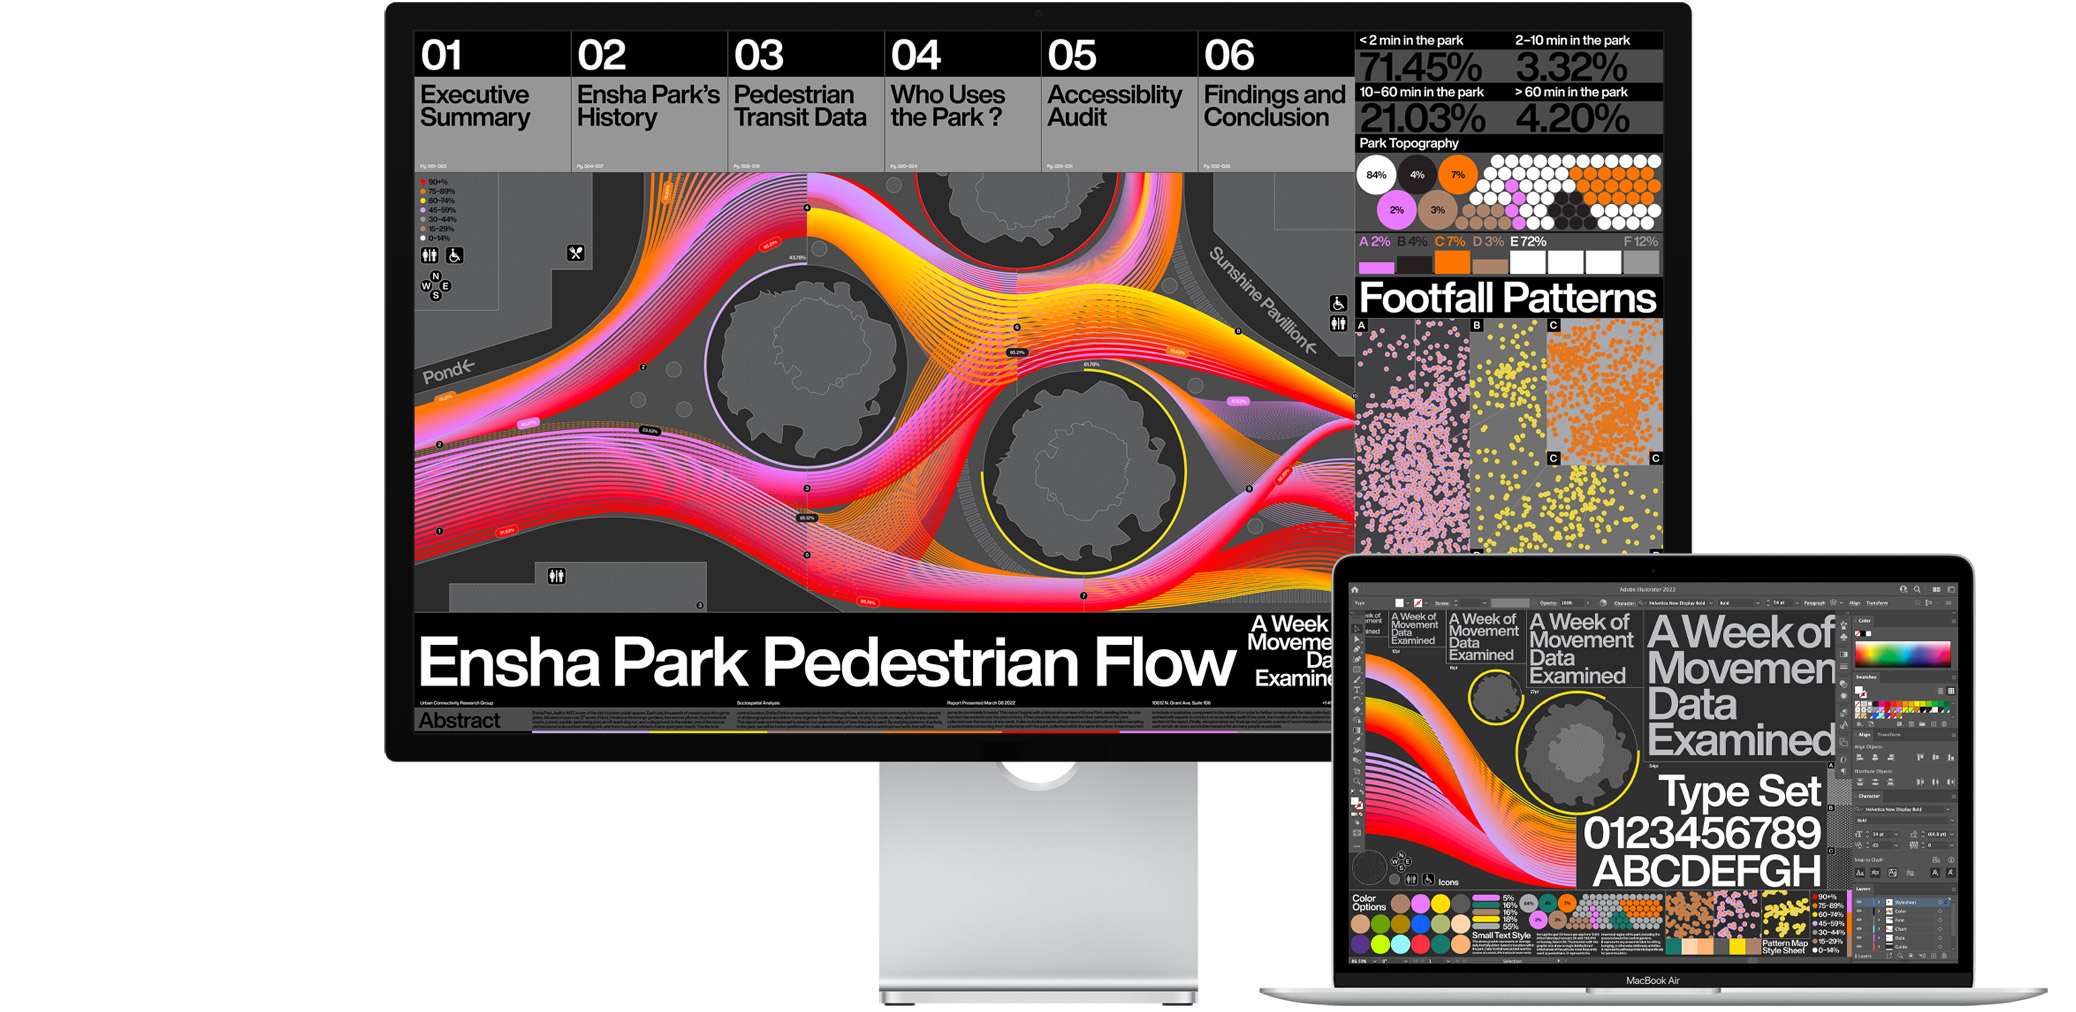Switch to the Swatches panel tab

pos(1866,677)
